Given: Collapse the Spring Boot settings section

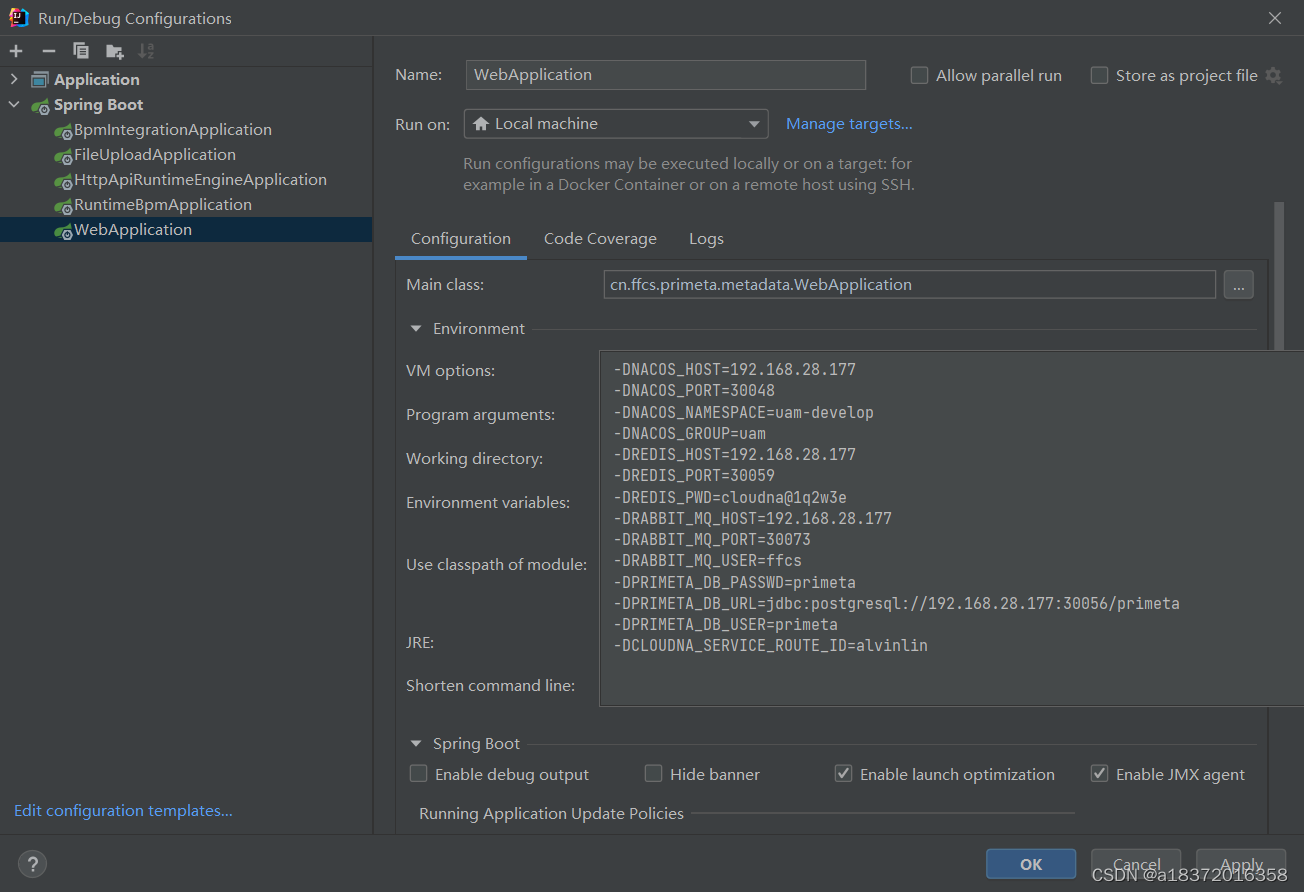Looking at the screenshot, I should point(416,744).
